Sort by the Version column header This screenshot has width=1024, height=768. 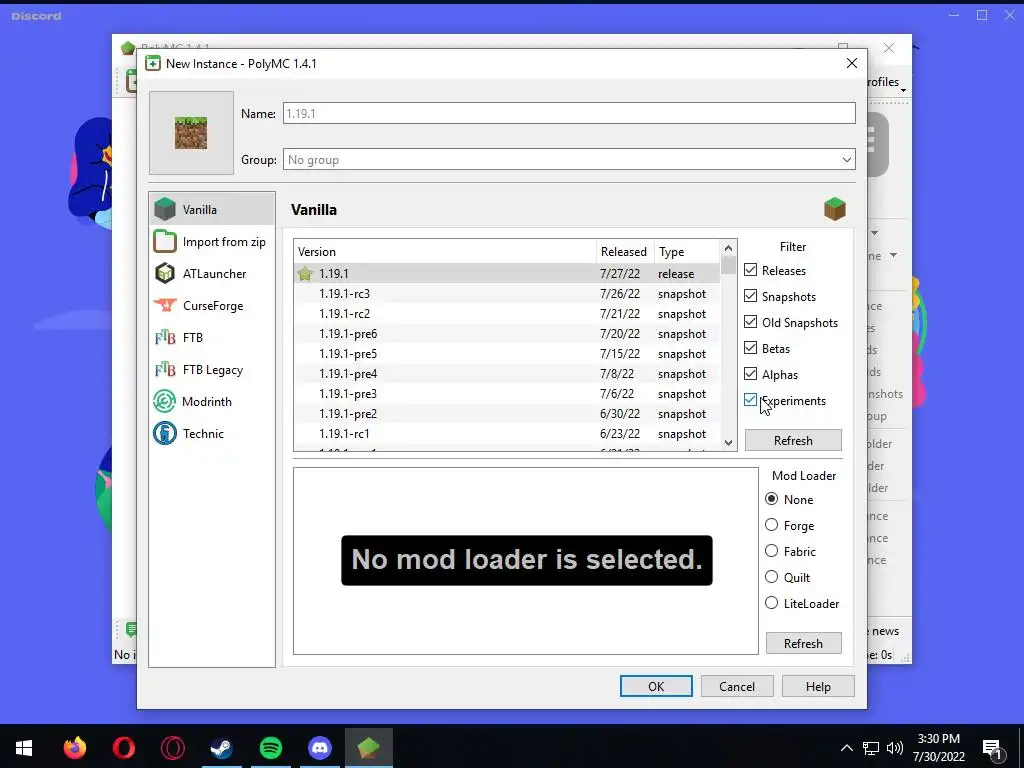click(x=445, y=251)
